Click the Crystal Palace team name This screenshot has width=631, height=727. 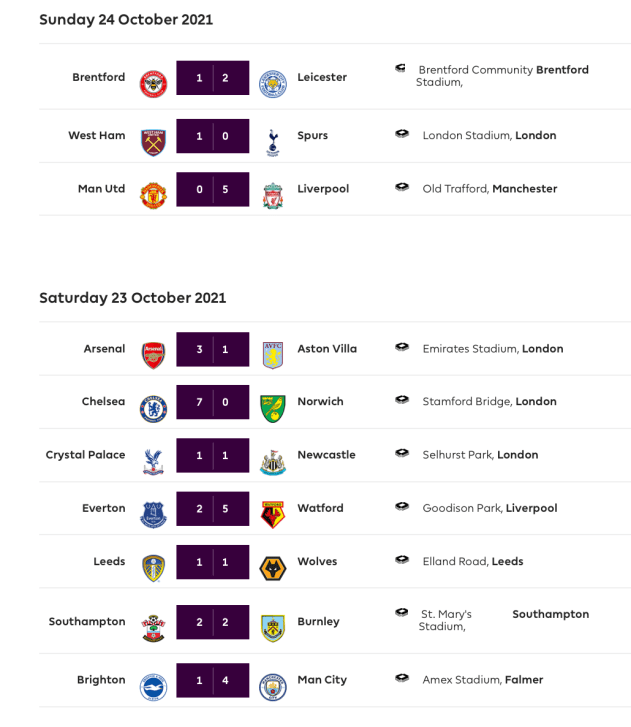[86, 455]
